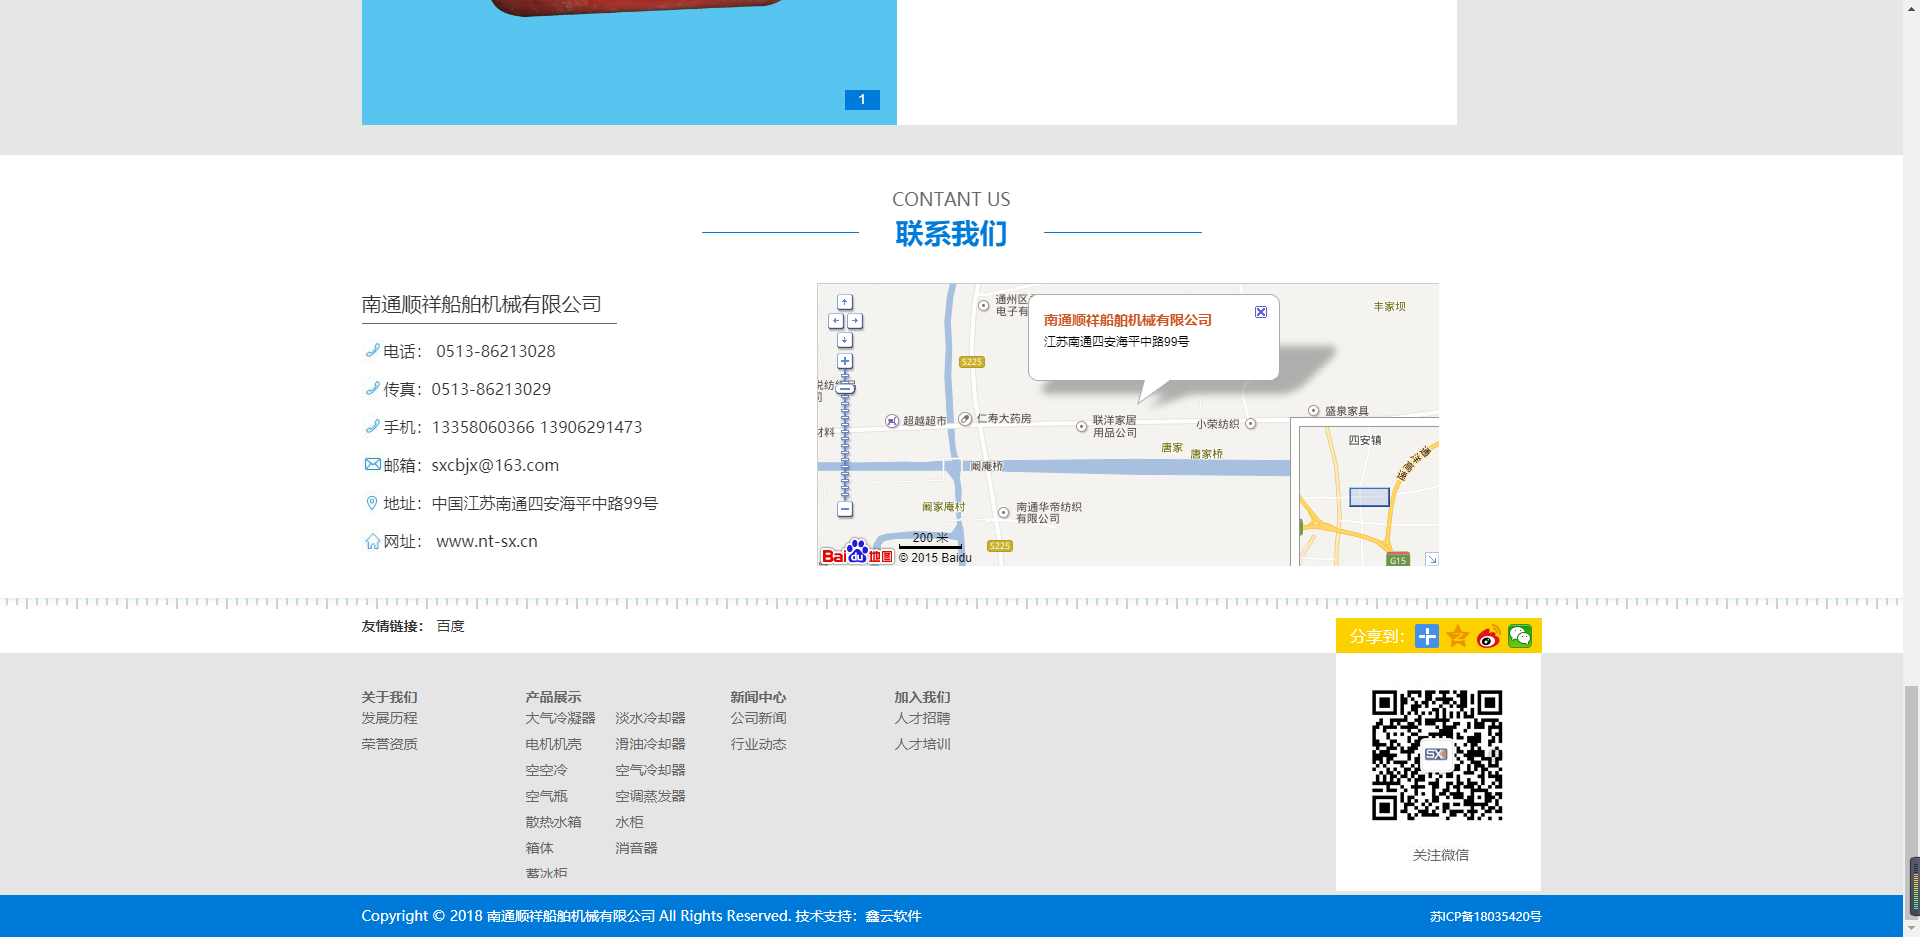The height and width of the screenshot is (937, 1920).
Task: Pan the Baidu map upward
Action: point(845,302)
